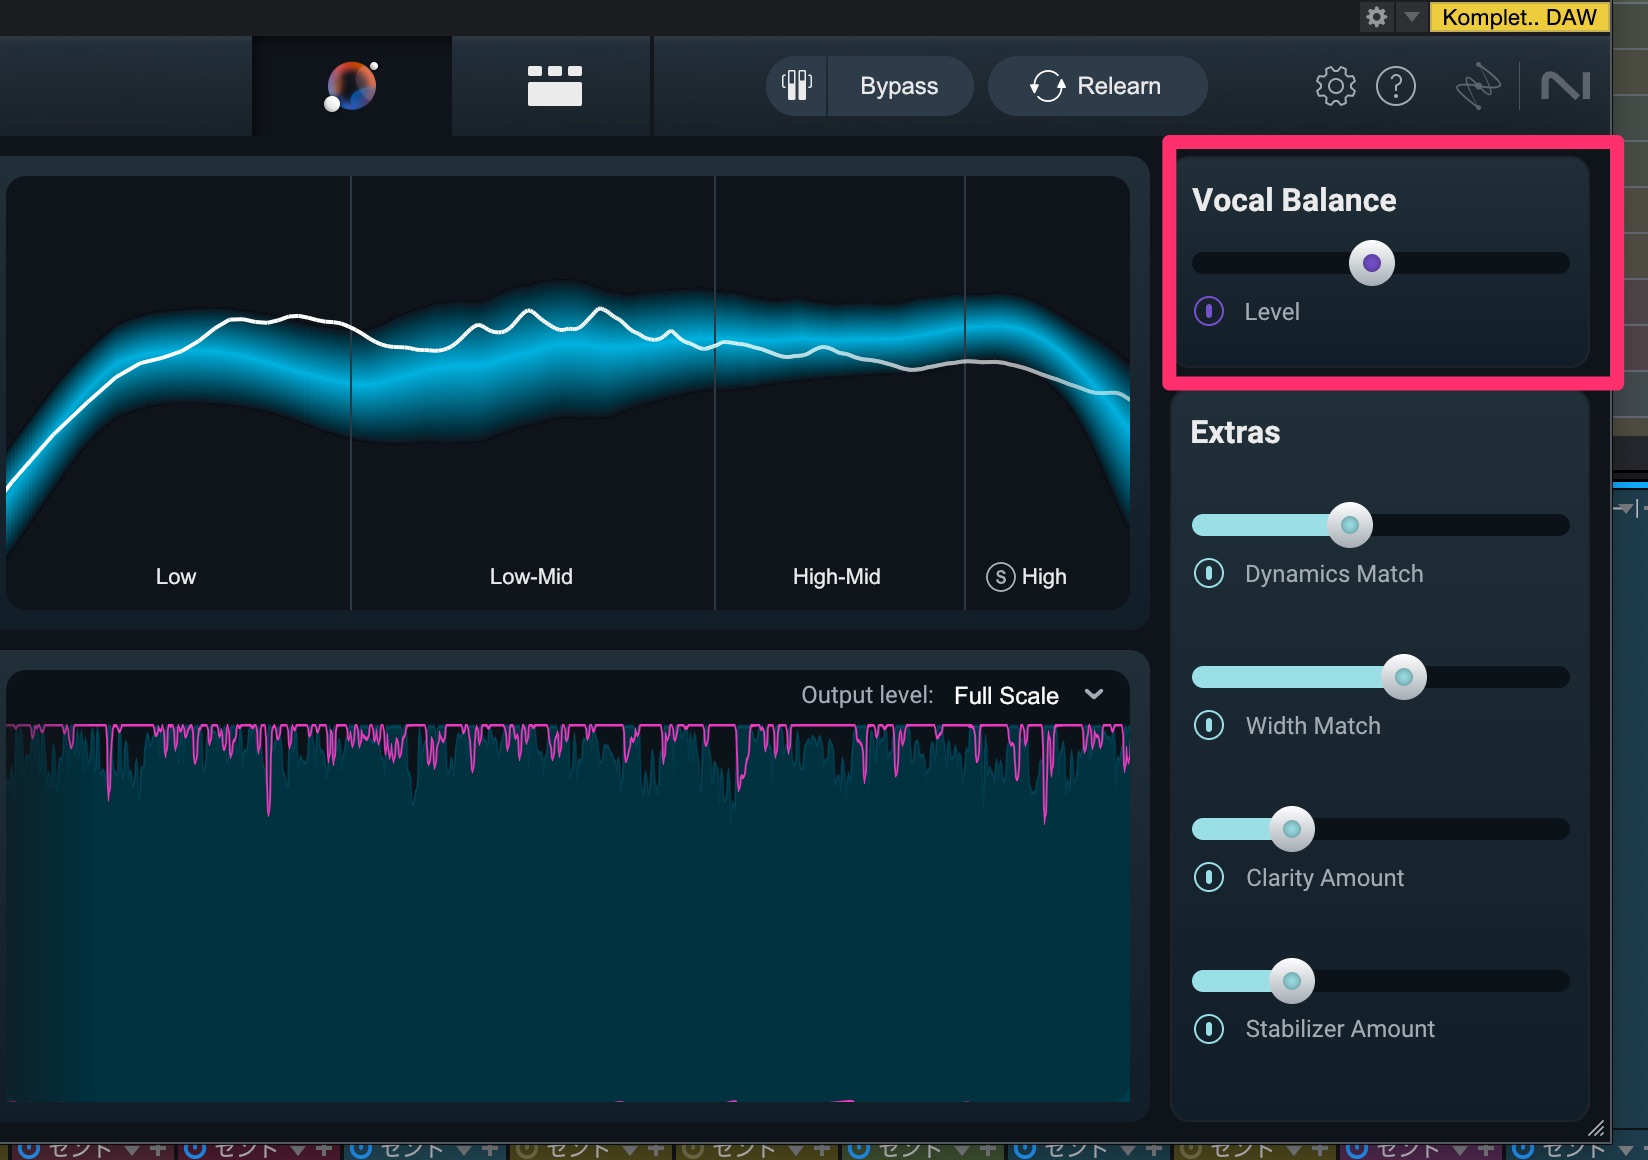The height and width of the screenshot is (1160, 1648).
Task: Open the help question mark icon
Action: click(1395, 86)
